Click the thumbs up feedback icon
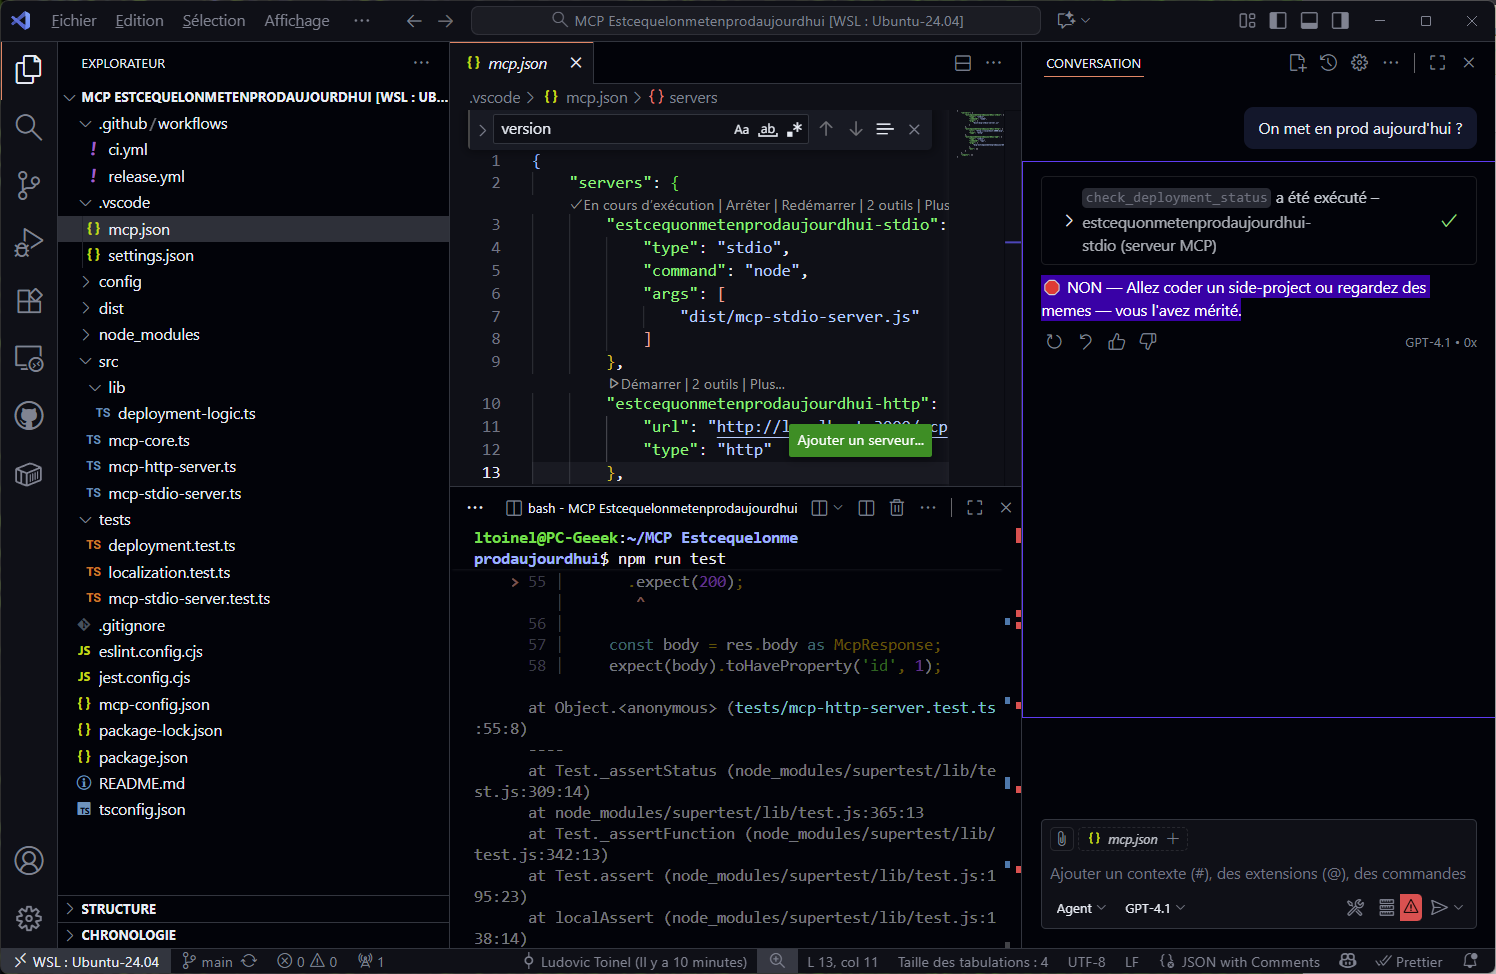 (x=1117, y=342)
